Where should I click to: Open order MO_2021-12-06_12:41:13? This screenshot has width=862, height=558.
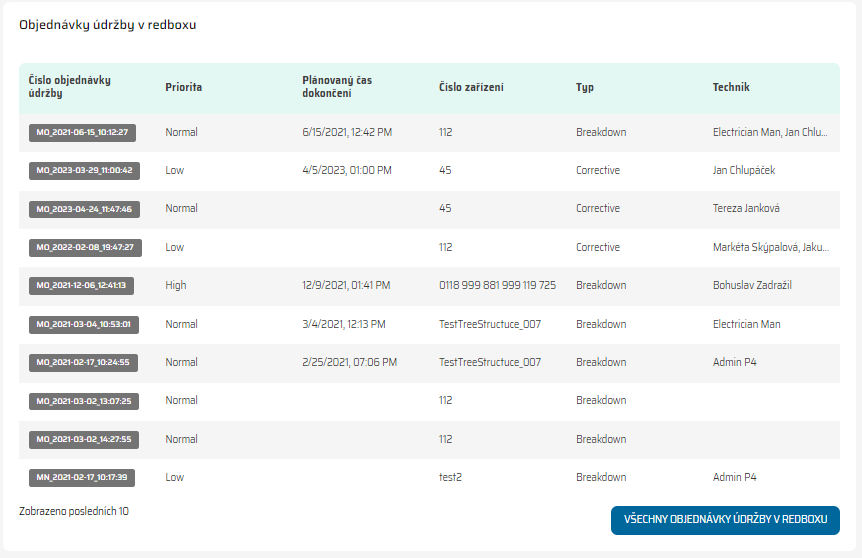[x=84, y=285]
